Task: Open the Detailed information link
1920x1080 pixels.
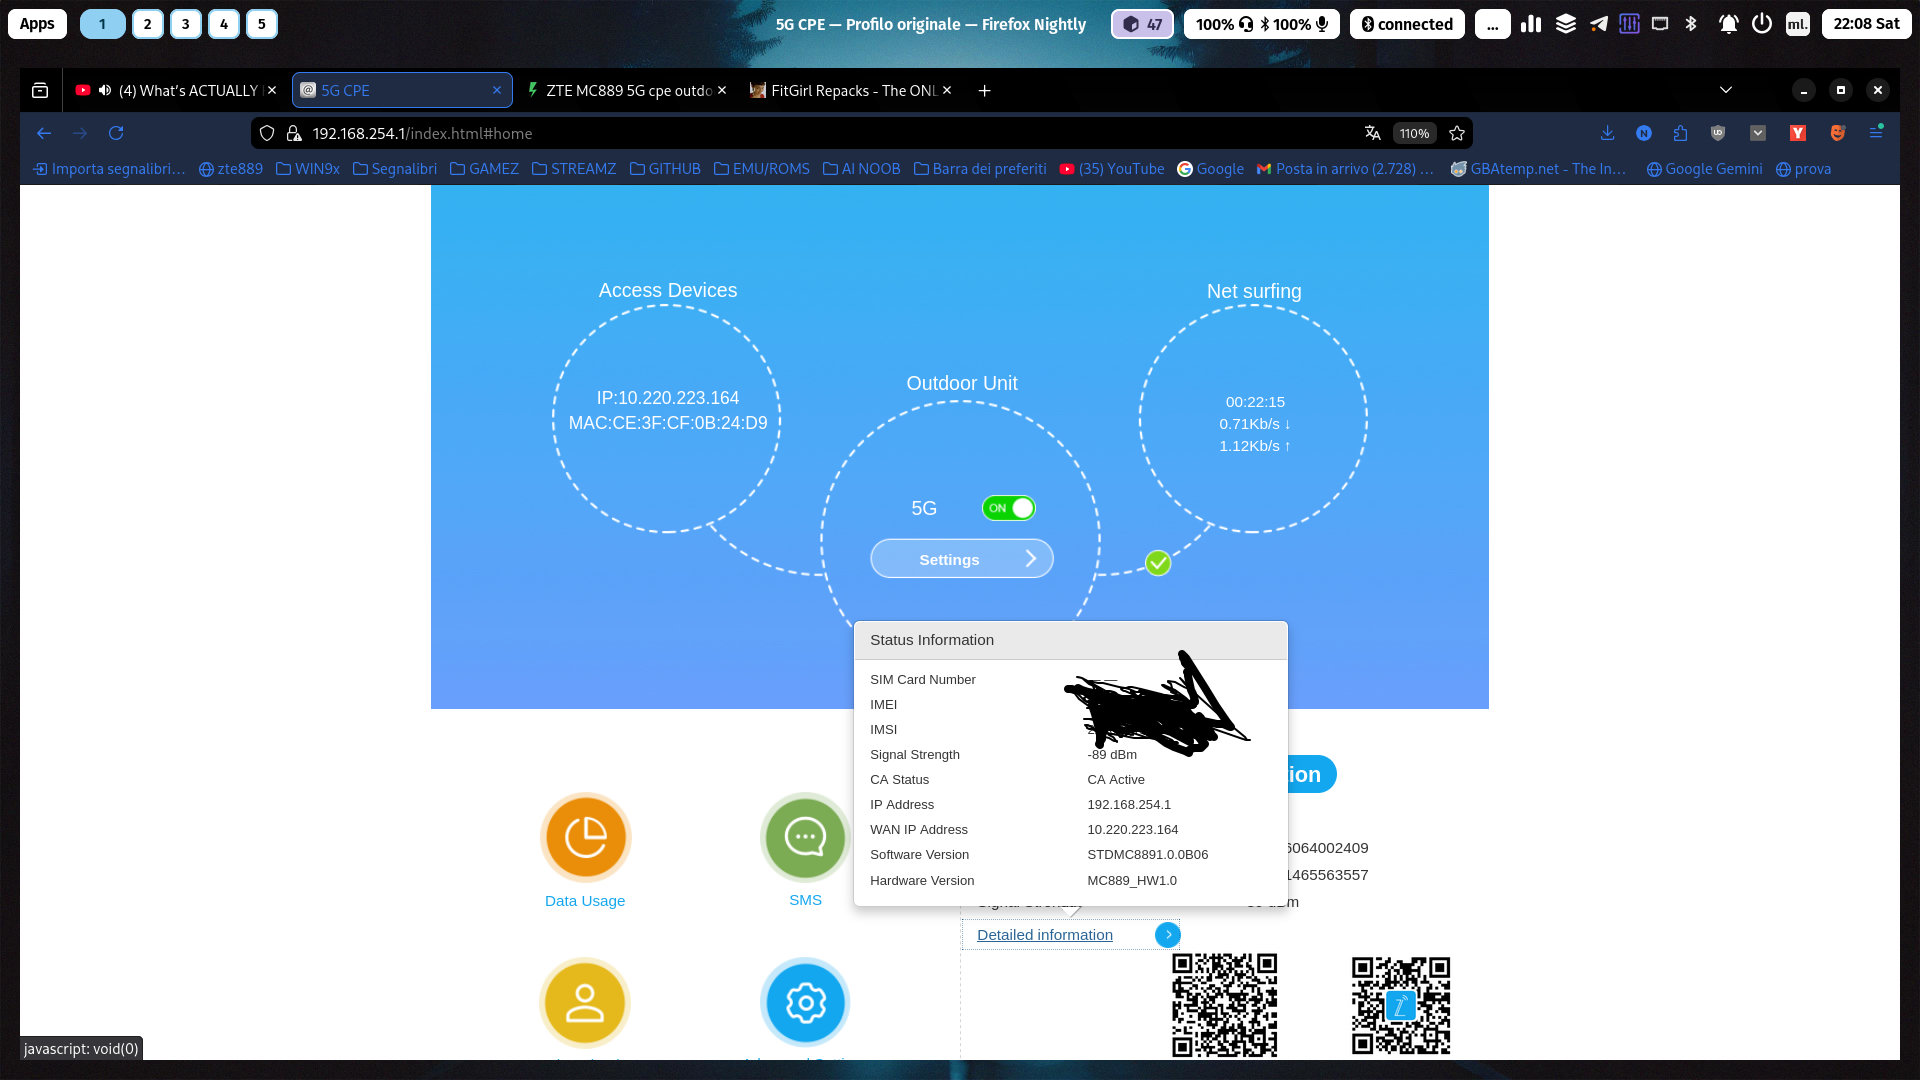Action: (x=1044, y=935)
